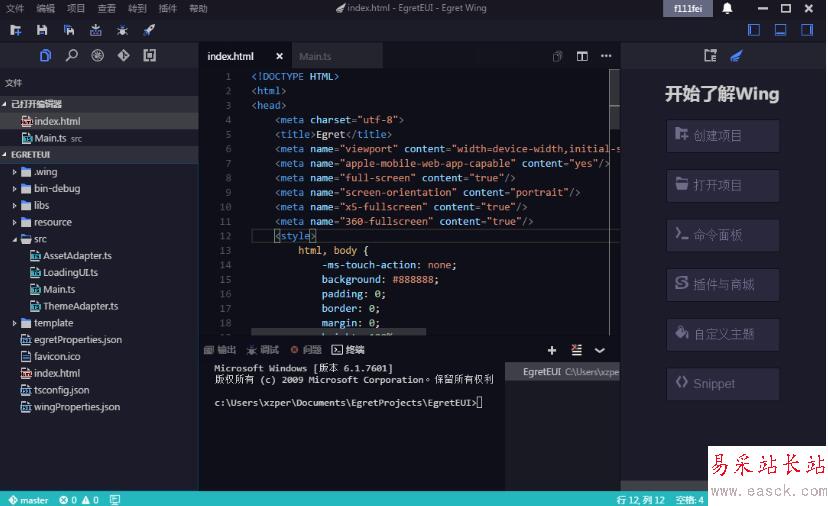The width and height of the screenshot is (828, 506).
Task: Click the 命令面板 button
Action: click(723, 235)
